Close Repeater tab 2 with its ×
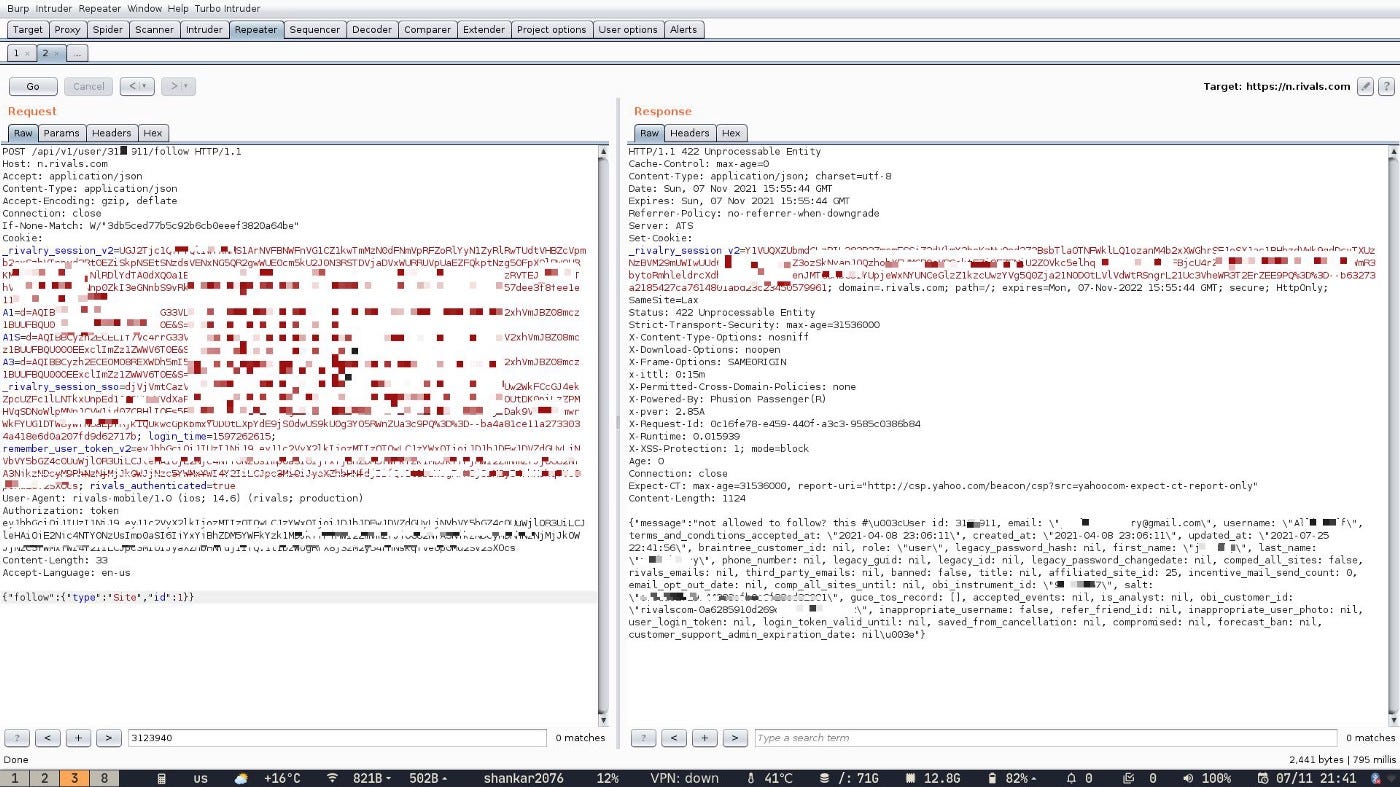Viewport: 1400px width, 787px height. 57,53
